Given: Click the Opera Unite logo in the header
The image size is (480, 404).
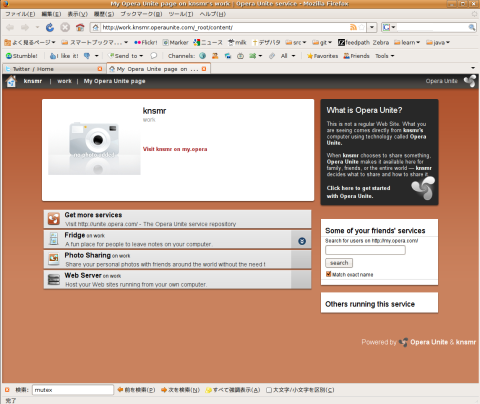Looking at the screenshot, I should (x=470, y=81).
